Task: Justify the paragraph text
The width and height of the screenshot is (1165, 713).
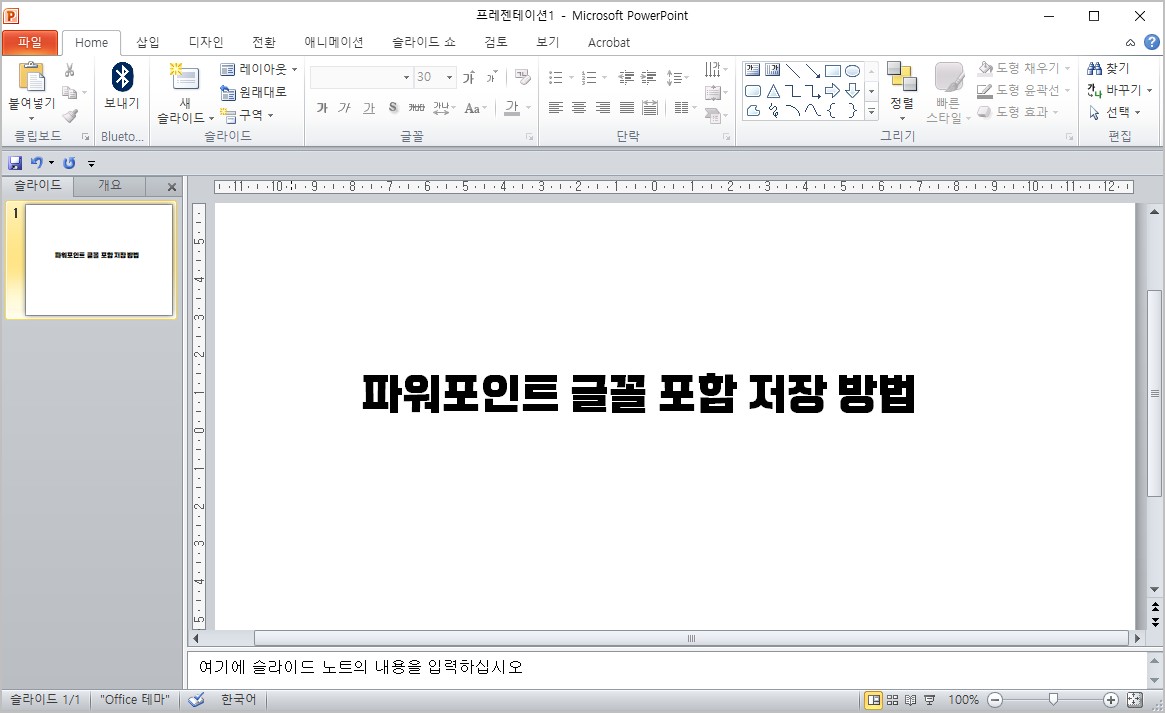Action: 627,108
